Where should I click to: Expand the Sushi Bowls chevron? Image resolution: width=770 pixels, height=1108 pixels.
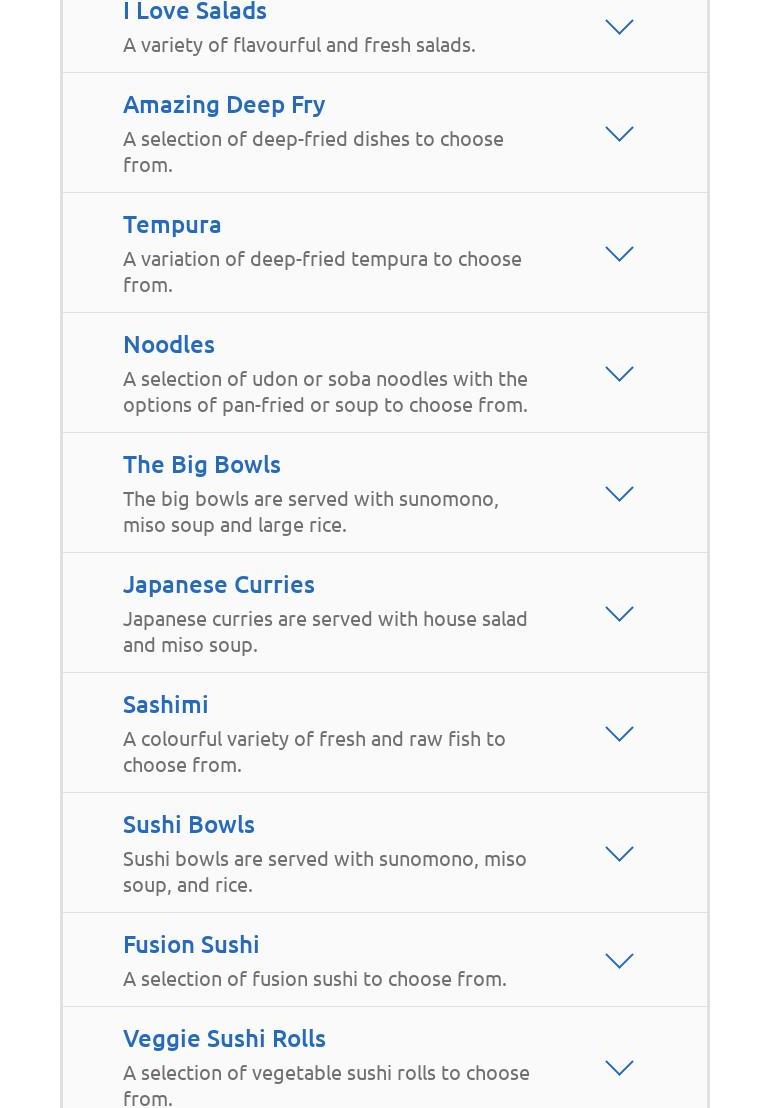619,854
